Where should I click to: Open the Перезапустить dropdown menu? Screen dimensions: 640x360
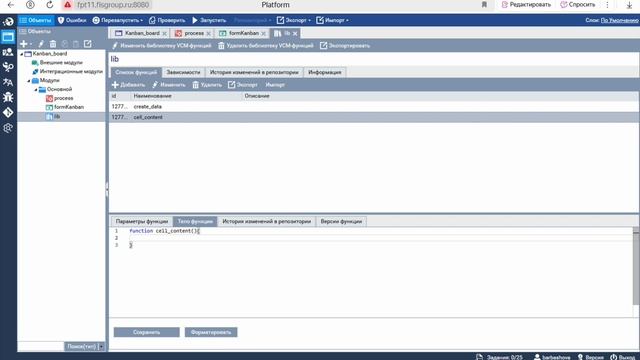tap(118, 20)
